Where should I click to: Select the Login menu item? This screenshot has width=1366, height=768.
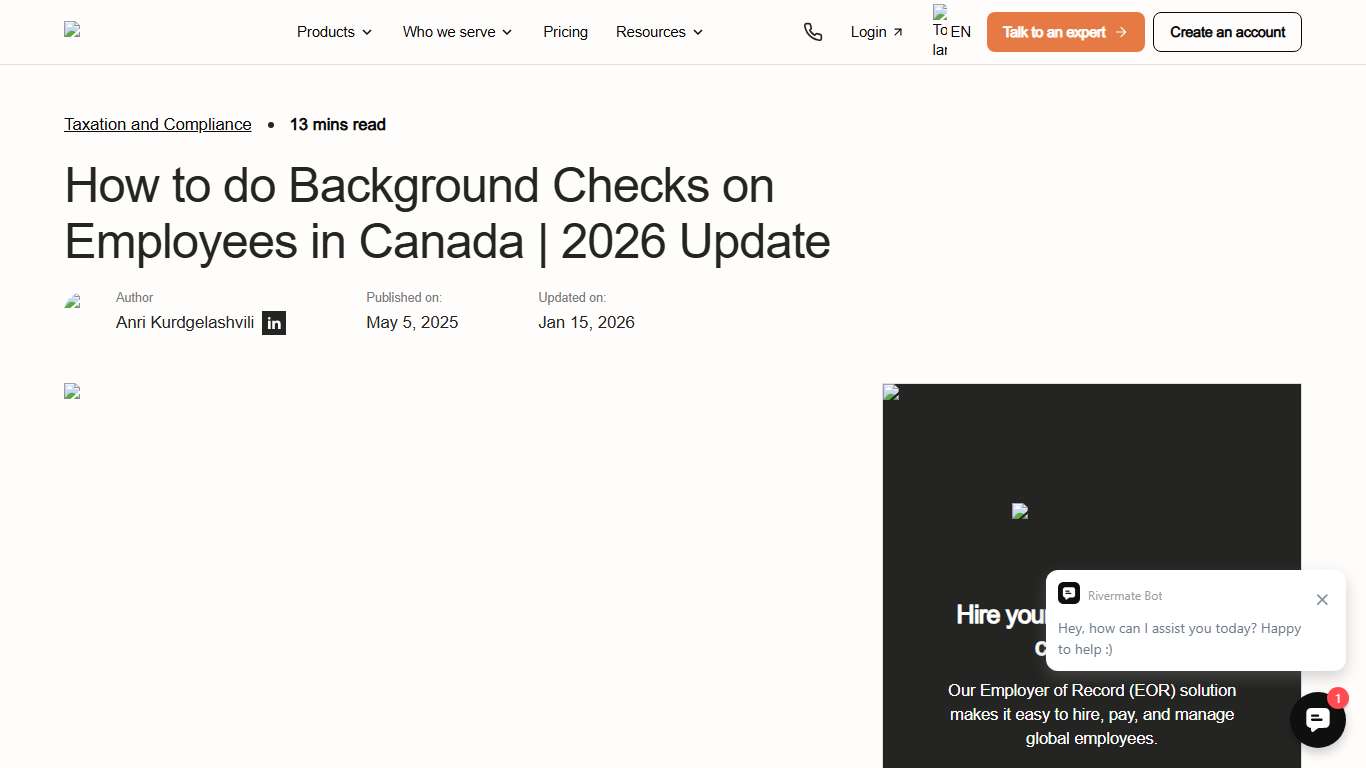point(868,31)
